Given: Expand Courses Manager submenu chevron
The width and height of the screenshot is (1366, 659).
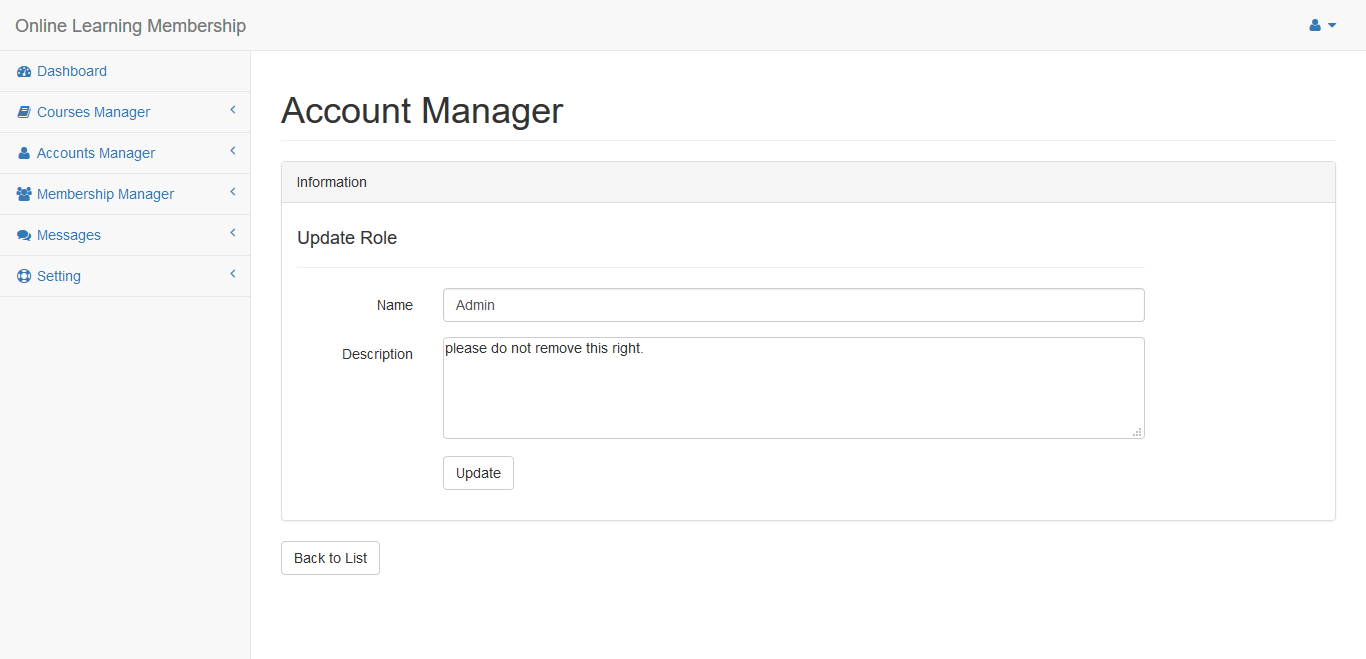Looking at the screenshot, I should 232,110.
